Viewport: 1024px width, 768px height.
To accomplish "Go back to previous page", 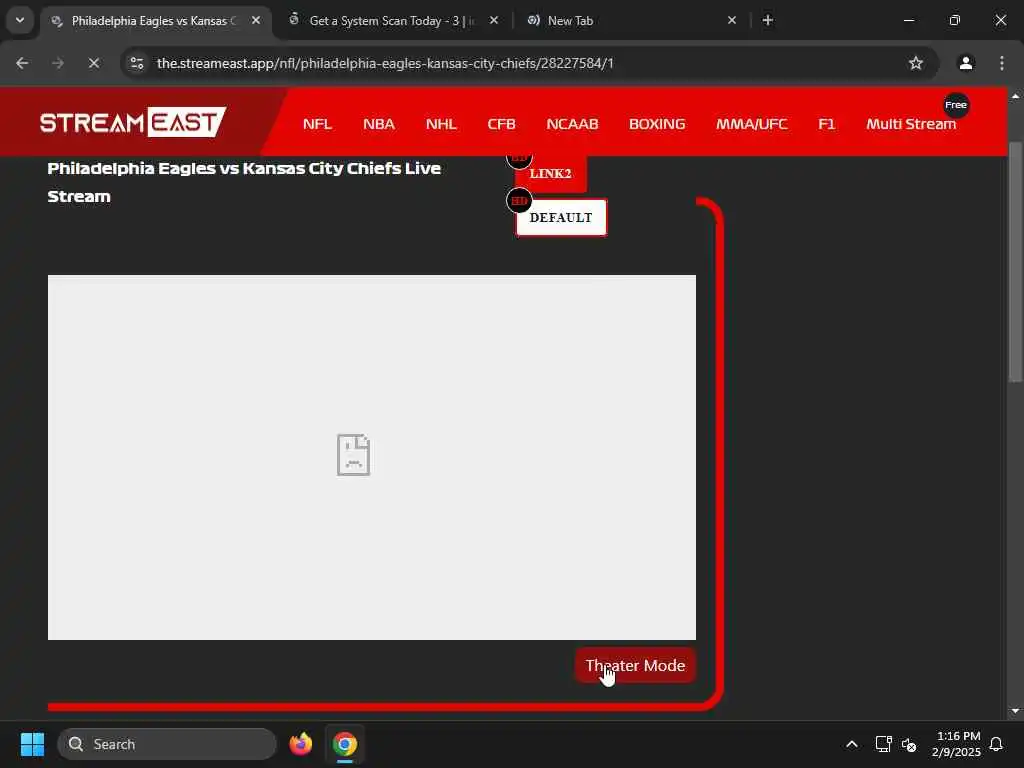I will (x=22, y=63).
